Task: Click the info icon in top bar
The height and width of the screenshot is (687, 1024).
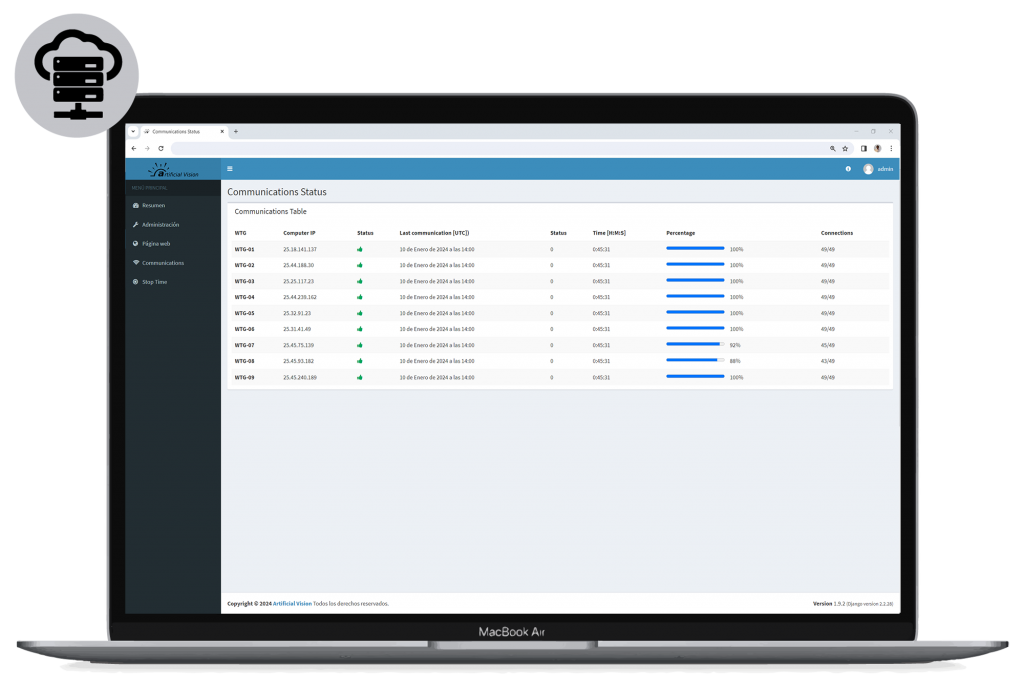Action: (848, 169)
